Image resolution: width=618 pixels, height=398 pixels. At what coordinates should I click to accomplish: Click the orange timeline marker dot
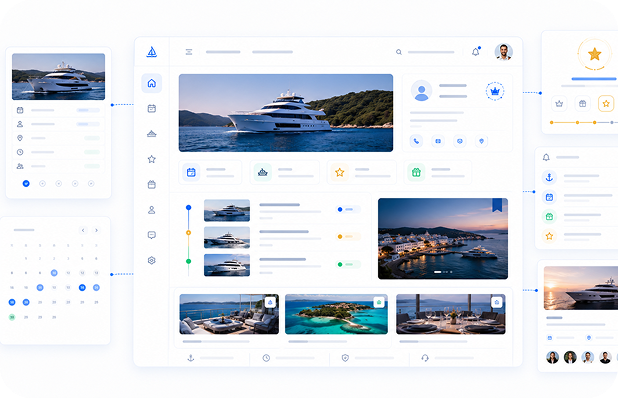(188, 232)
